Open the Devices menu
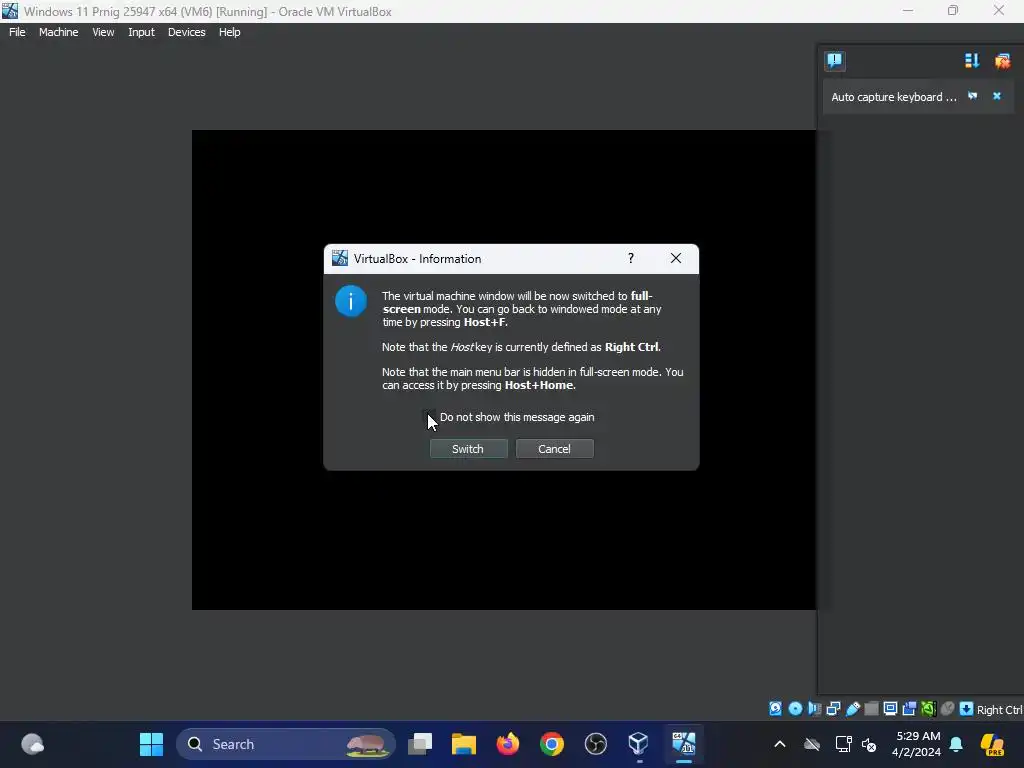1024x768 pixels. pyautogui.click(x=187, y=32)
